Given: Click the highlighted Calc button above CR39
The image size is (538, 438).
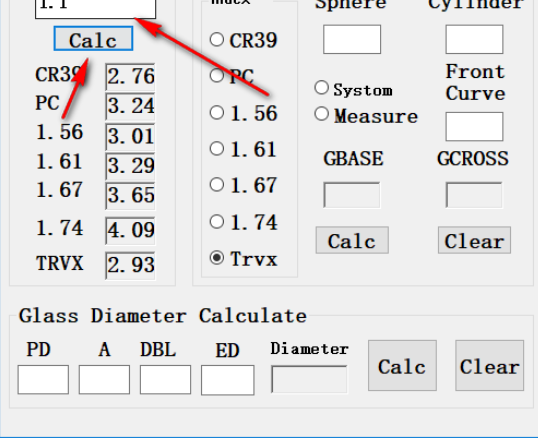Looking at the screenshot, I should click(x=93, y=38).
